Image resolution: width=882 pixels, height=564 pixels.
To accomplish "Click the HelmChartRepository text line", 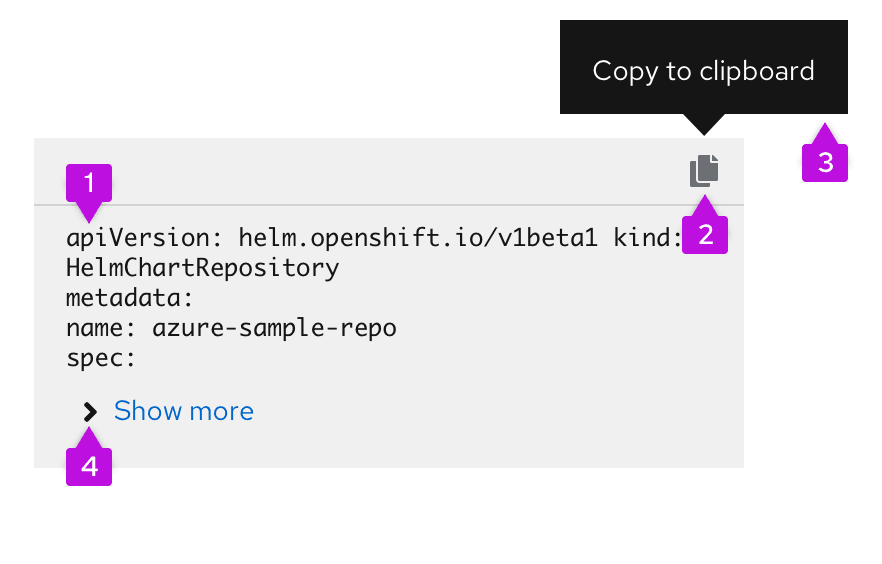I will [x=202, y=268].
